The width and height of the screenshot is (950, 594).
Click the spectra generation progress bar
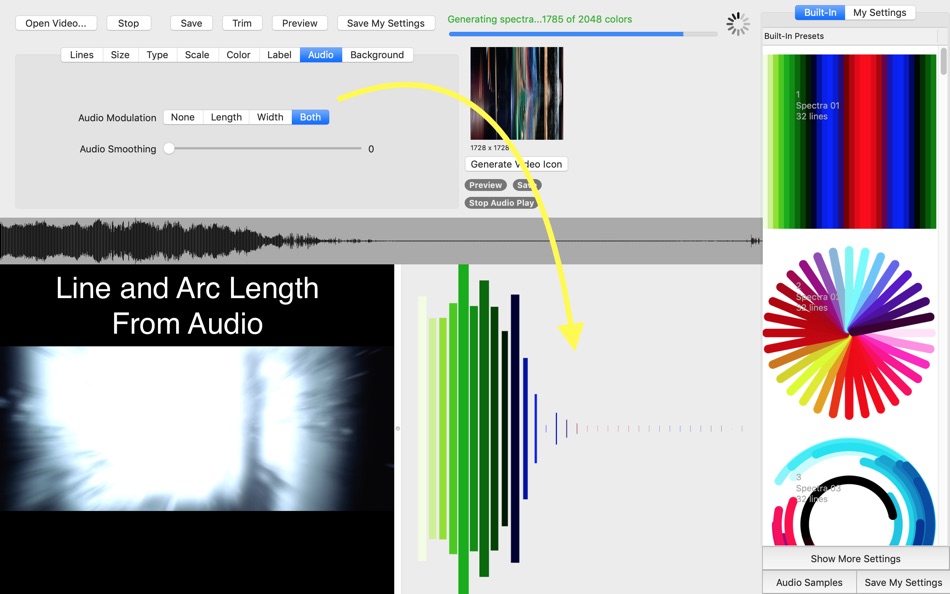coord(583,34)
